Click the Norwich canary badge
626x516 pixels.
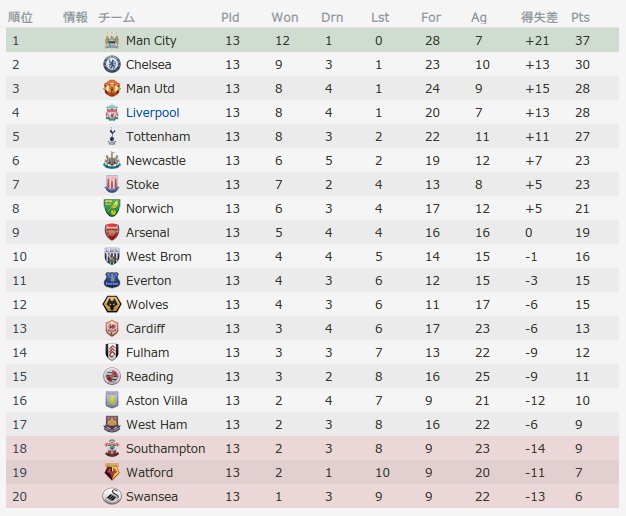pos(112,208)
